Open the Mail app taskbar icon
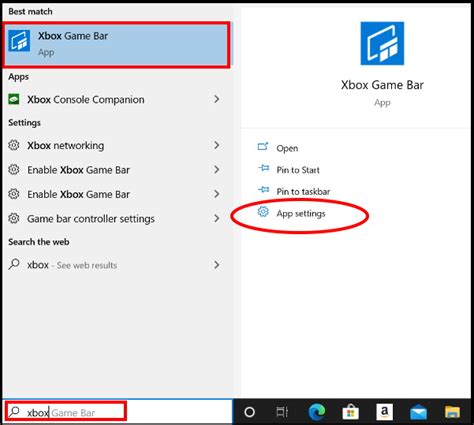The width and height of the screenshot is (474, 425). [418, 413]
